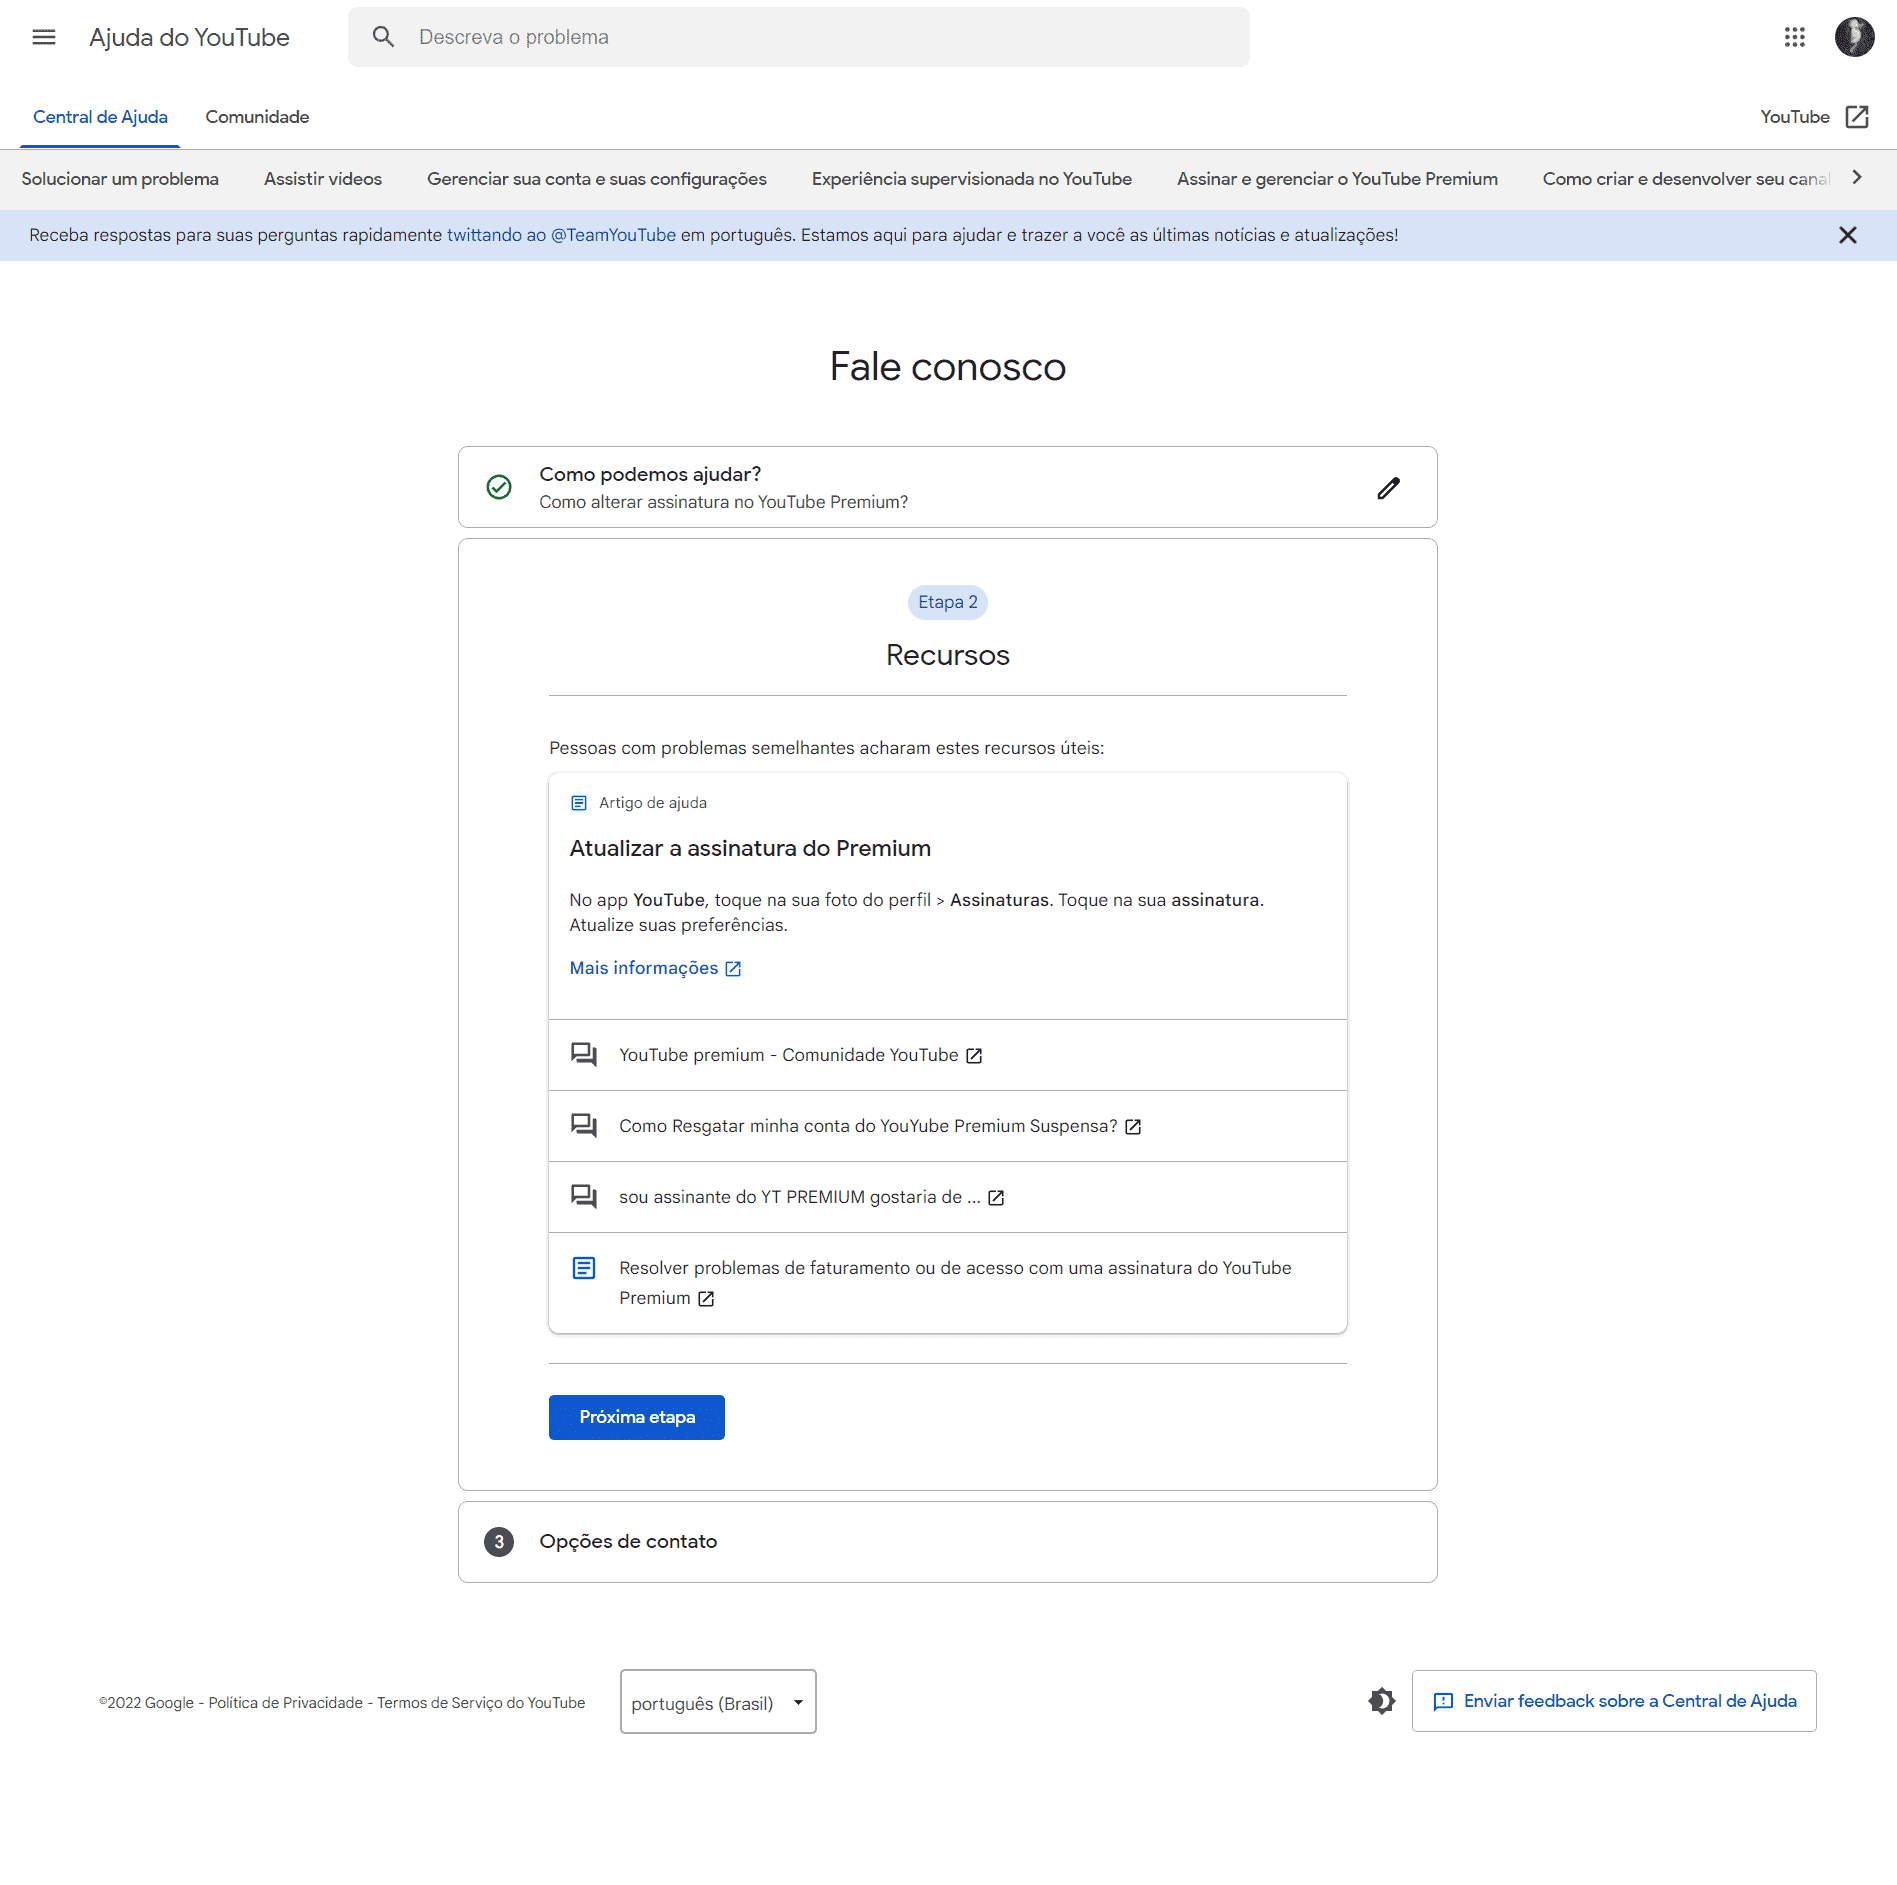
Task: Open Solucionar um problema category
Action: tap(120, 179)
